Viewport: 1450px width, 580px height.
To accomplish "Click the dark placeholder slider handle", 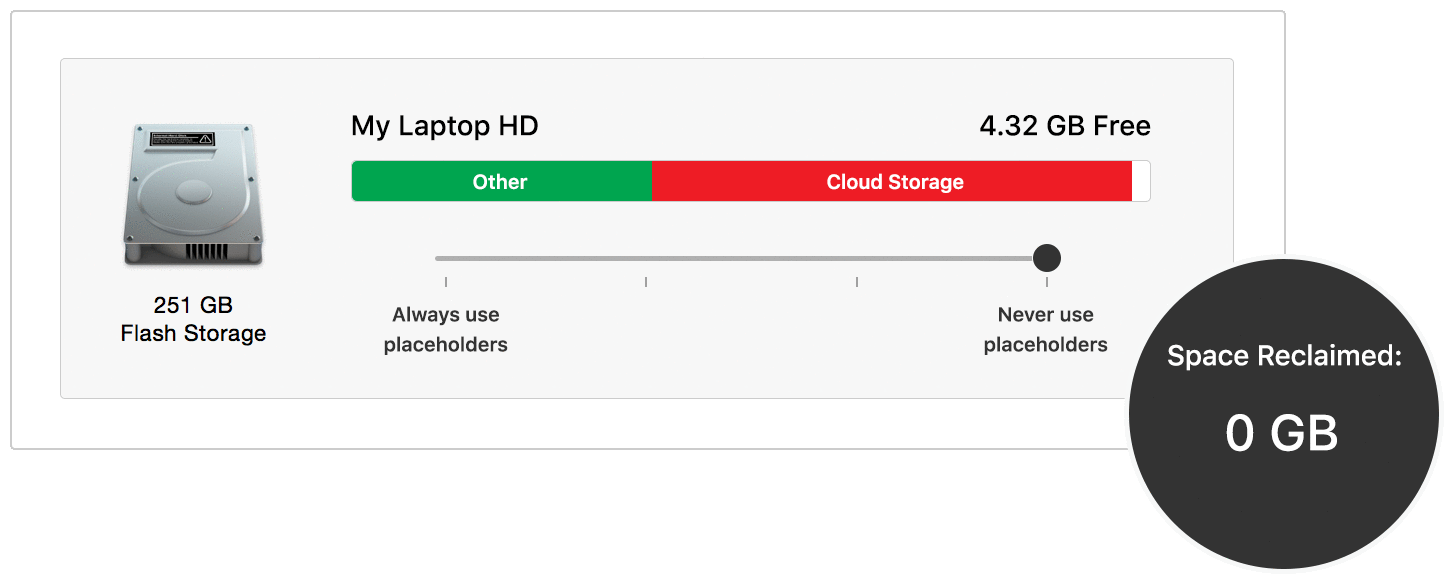I will point(1046,258).
